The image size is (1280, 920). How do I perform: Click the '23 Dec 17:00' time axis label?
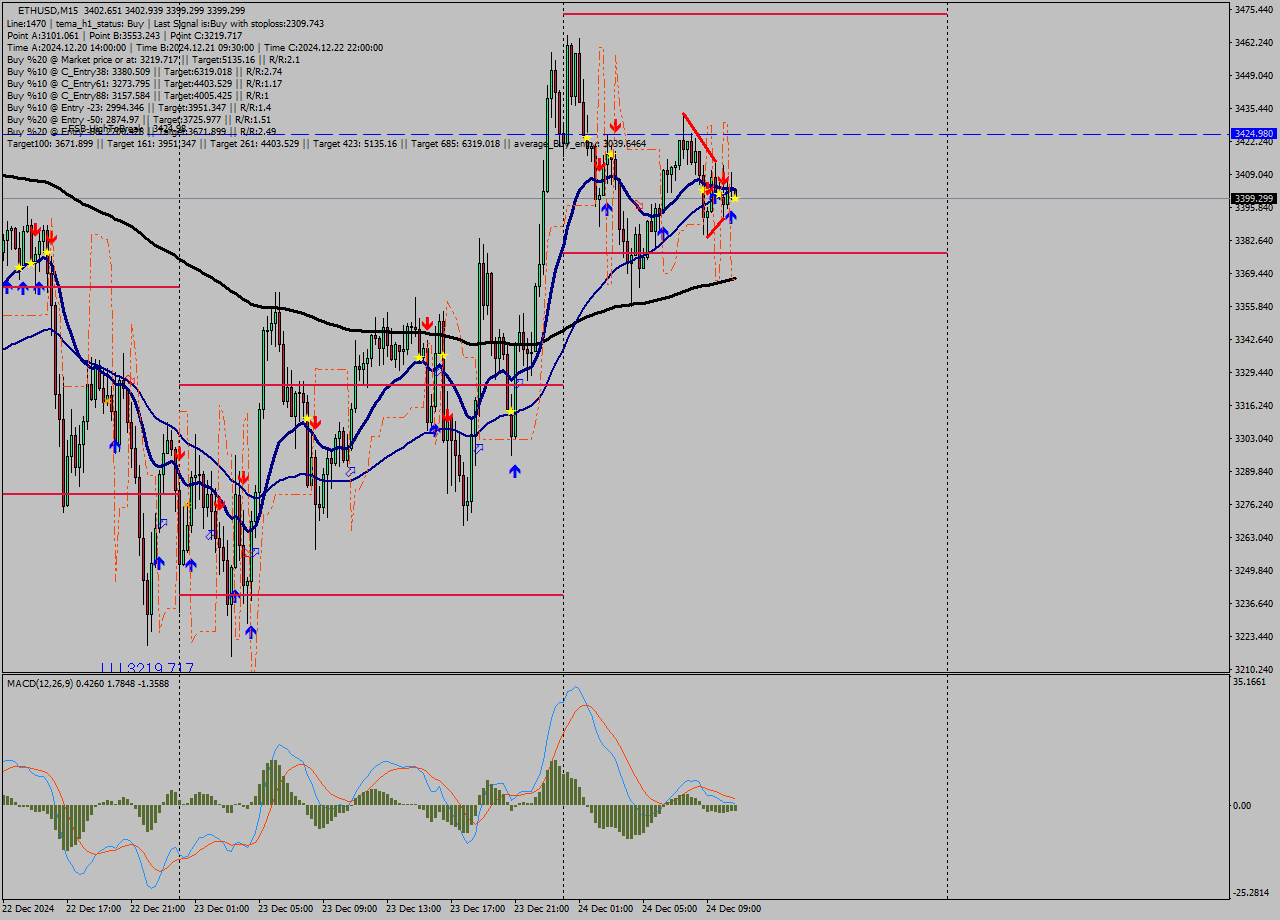477,909
